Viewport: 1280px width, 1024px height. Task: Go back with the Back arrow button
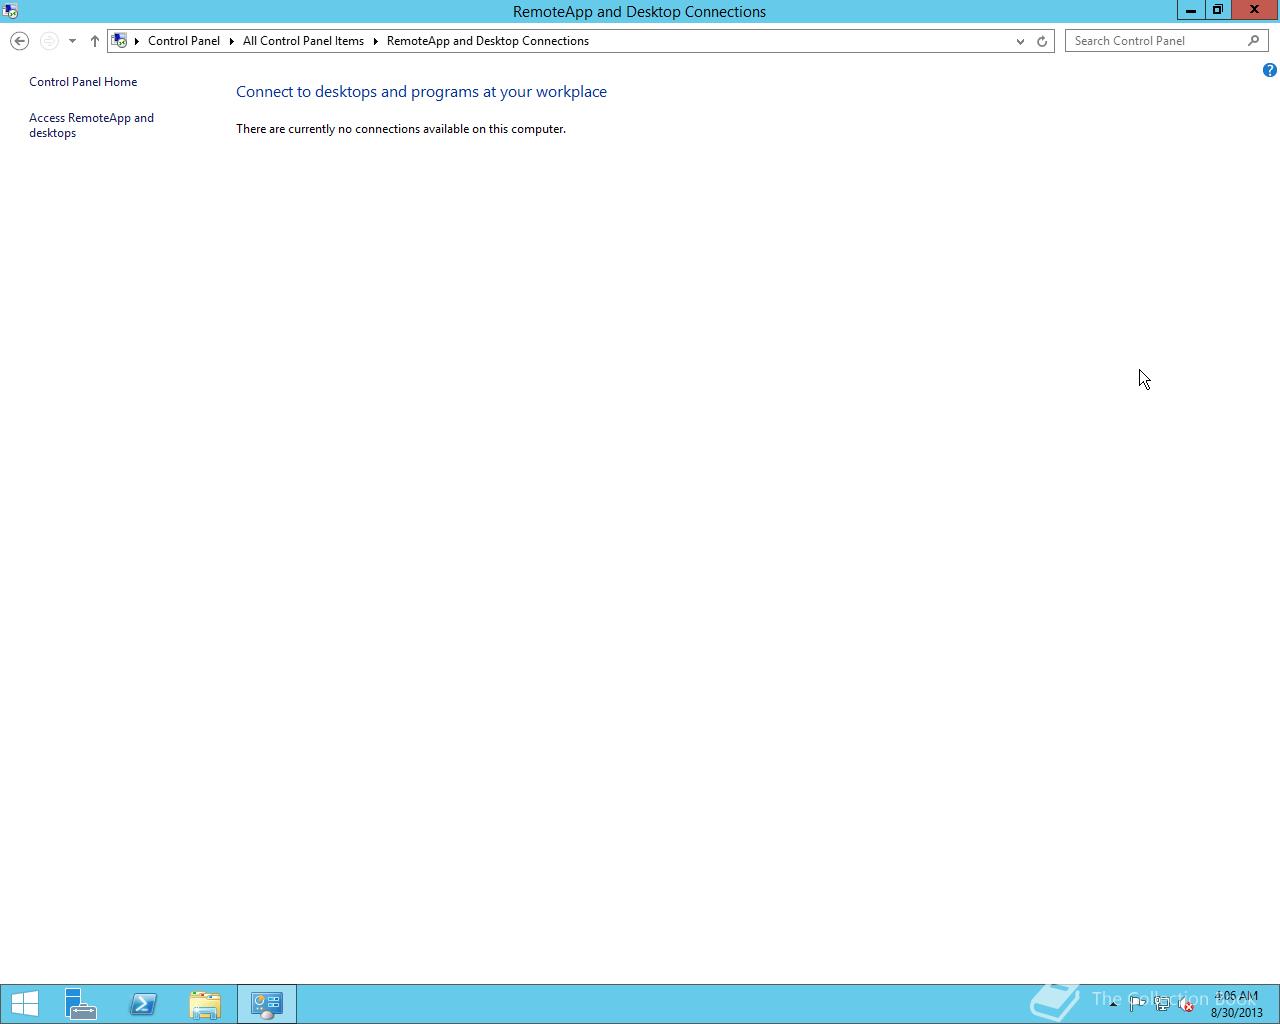pos(19,41)
